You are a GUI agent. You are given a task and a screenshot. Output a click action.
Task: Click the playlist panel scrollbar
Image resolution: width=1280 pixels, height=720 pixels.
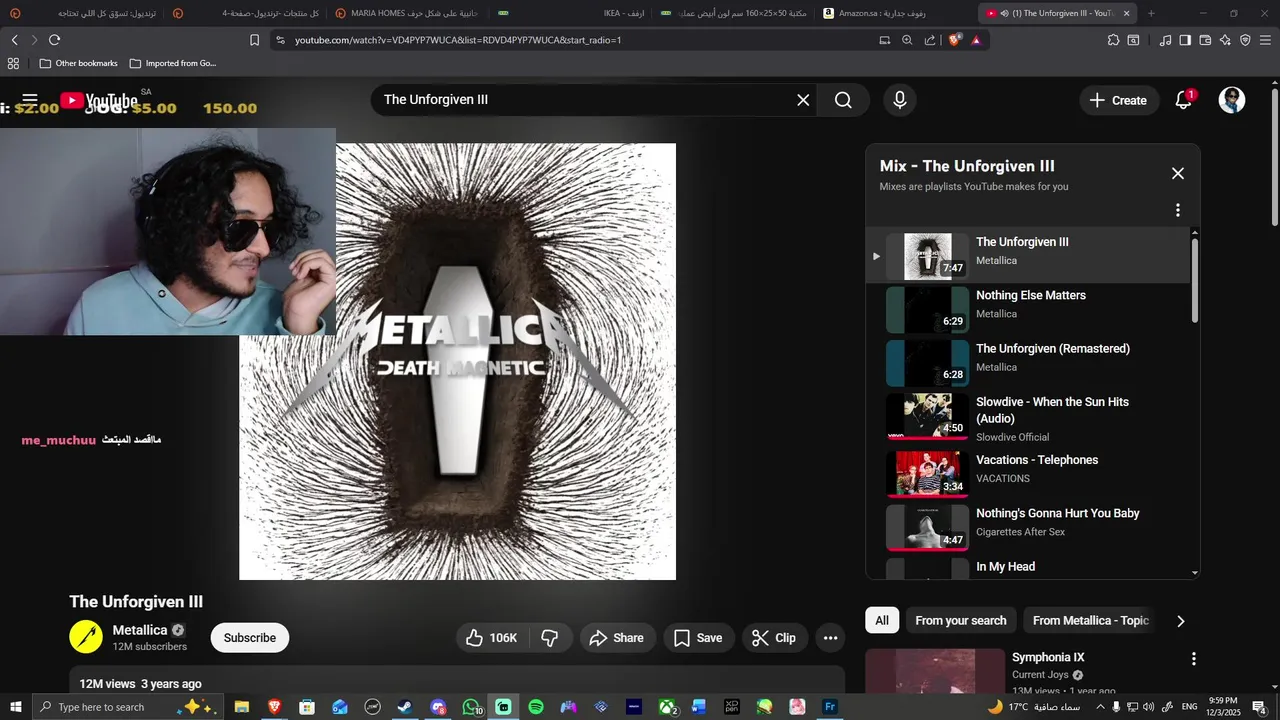tap(1194, 280)
